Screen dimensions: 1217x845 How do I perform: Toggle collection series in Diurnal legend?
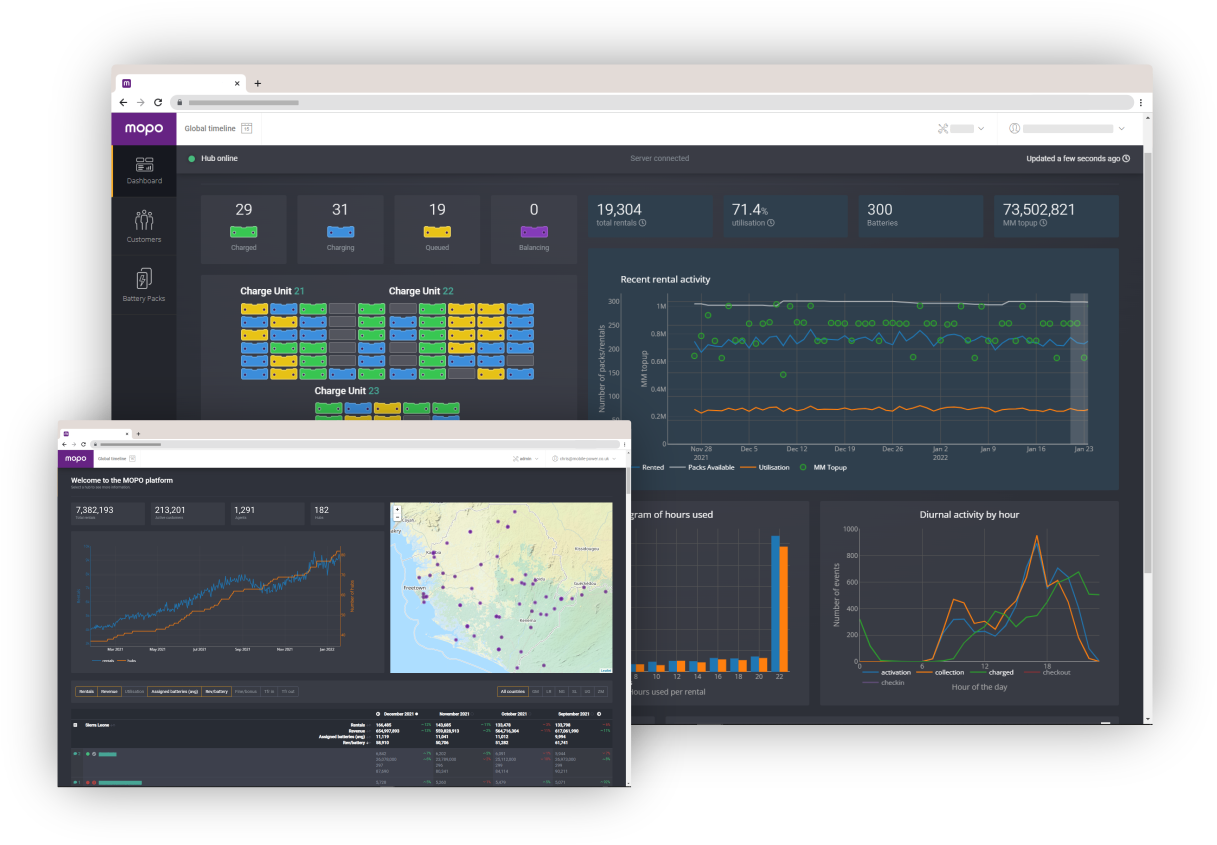coord(940,672)
